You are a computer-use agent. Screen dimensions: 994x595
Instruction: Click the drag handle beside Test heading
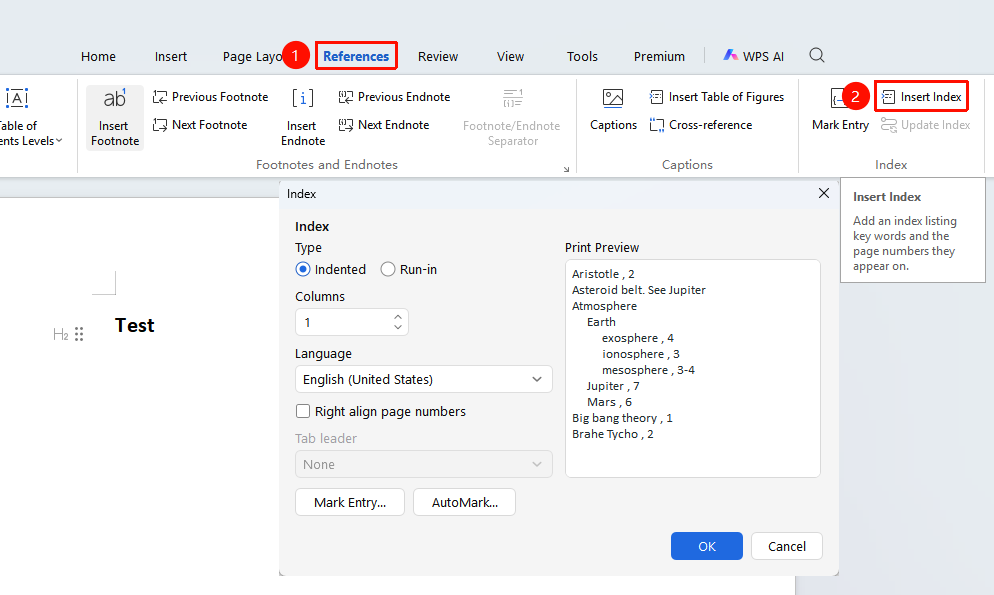coord(79,334)
